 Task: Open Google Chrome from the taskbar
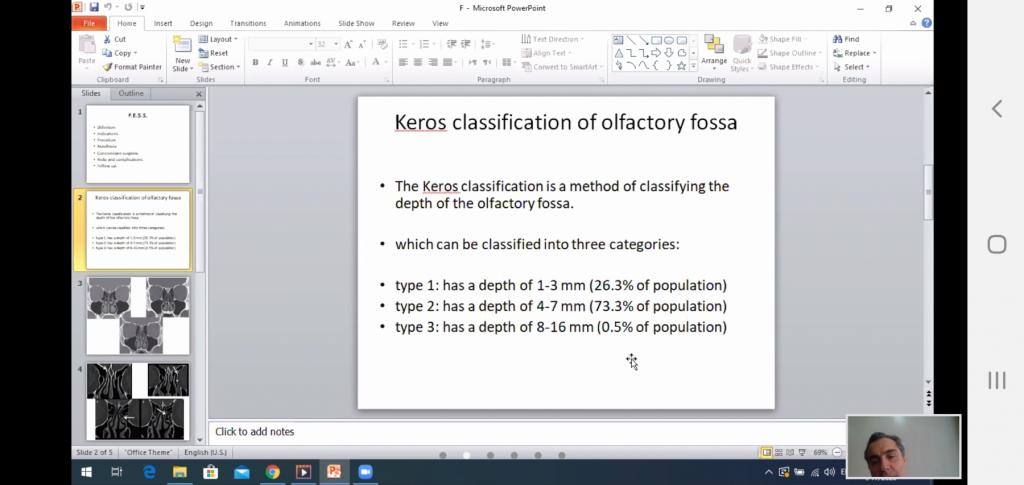point(272,472)
